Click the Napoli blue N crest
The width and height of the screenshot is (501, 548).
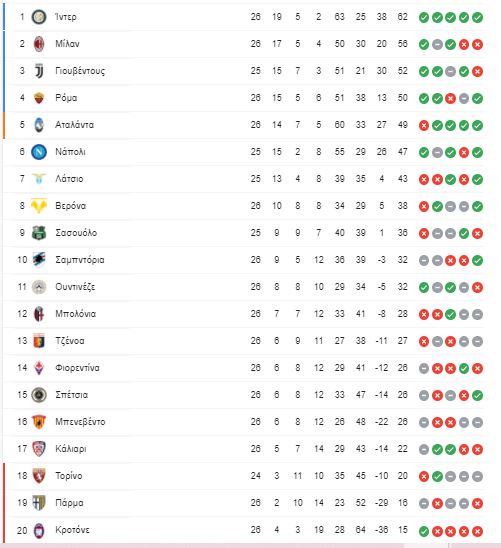[39, 152]
